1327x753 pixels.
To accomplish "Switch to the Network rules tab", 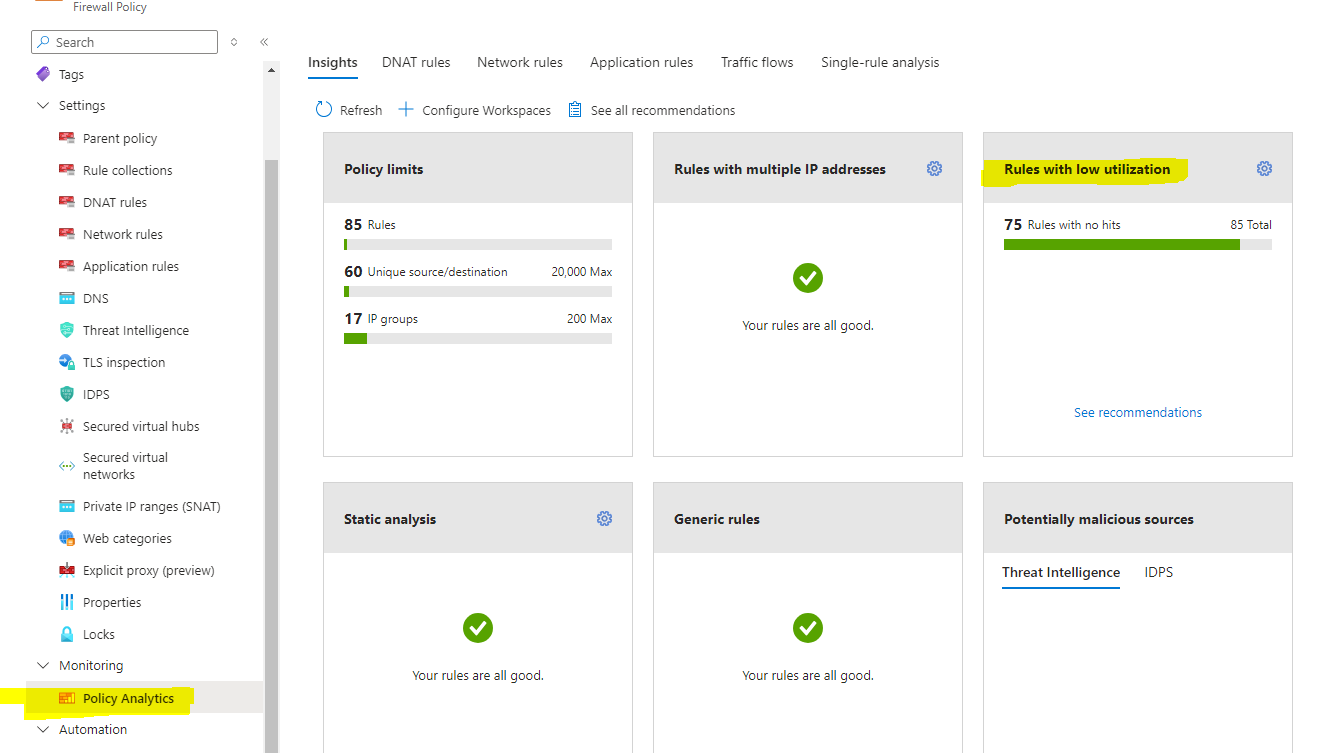I will click(520, 62).
